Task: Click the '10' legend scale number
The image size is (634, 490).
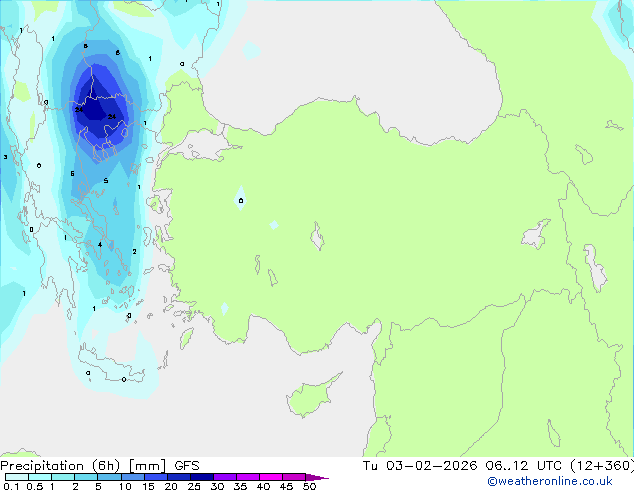Action: click(125, 486)
